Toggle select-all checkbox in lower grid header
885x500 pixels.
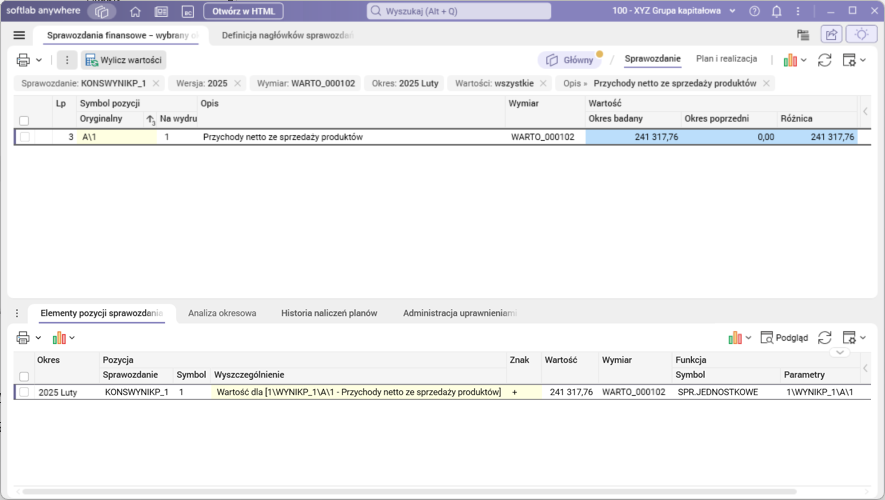[24, 376]
